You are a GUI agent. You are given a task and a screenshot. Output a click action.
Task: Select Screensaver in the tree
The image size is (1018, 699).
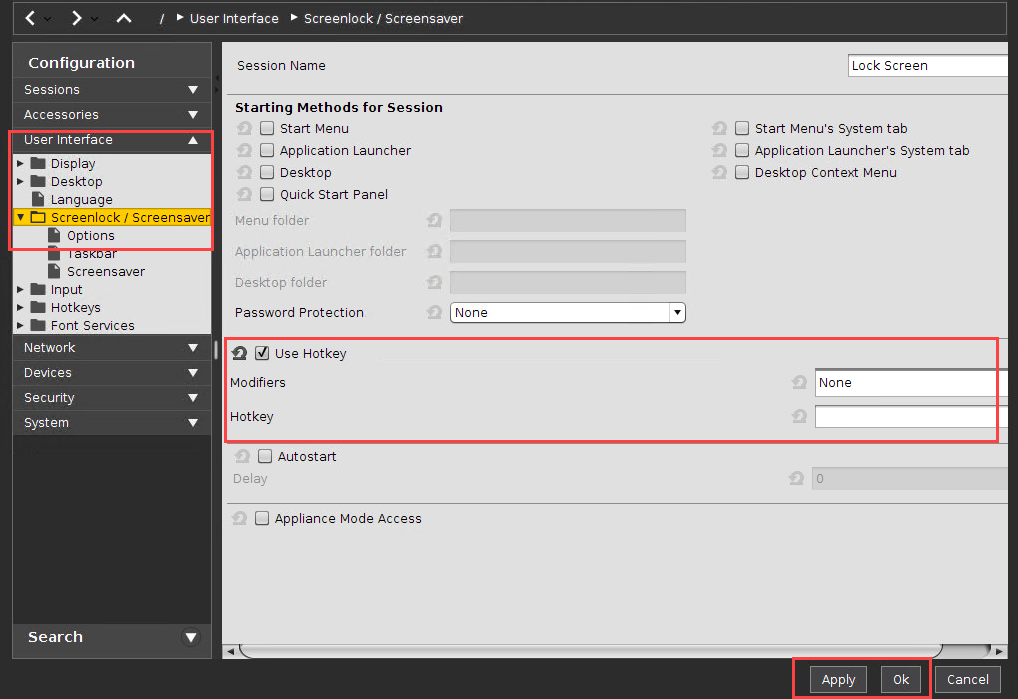105,271
